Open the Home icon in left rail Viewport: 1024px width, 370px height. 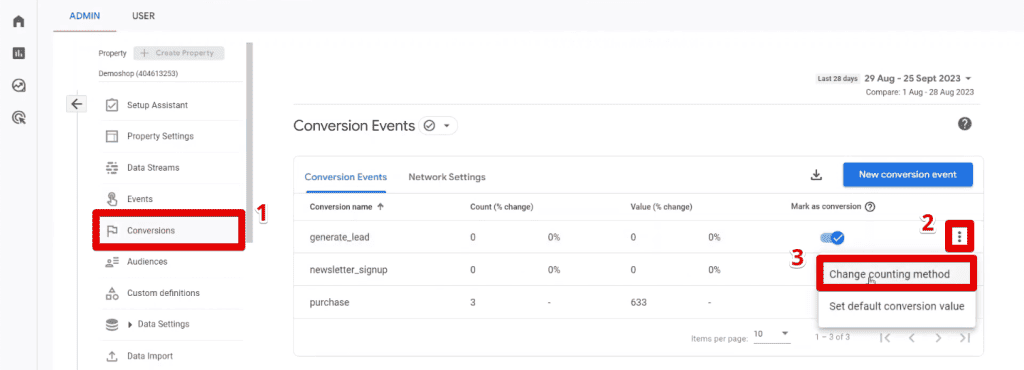19,22
